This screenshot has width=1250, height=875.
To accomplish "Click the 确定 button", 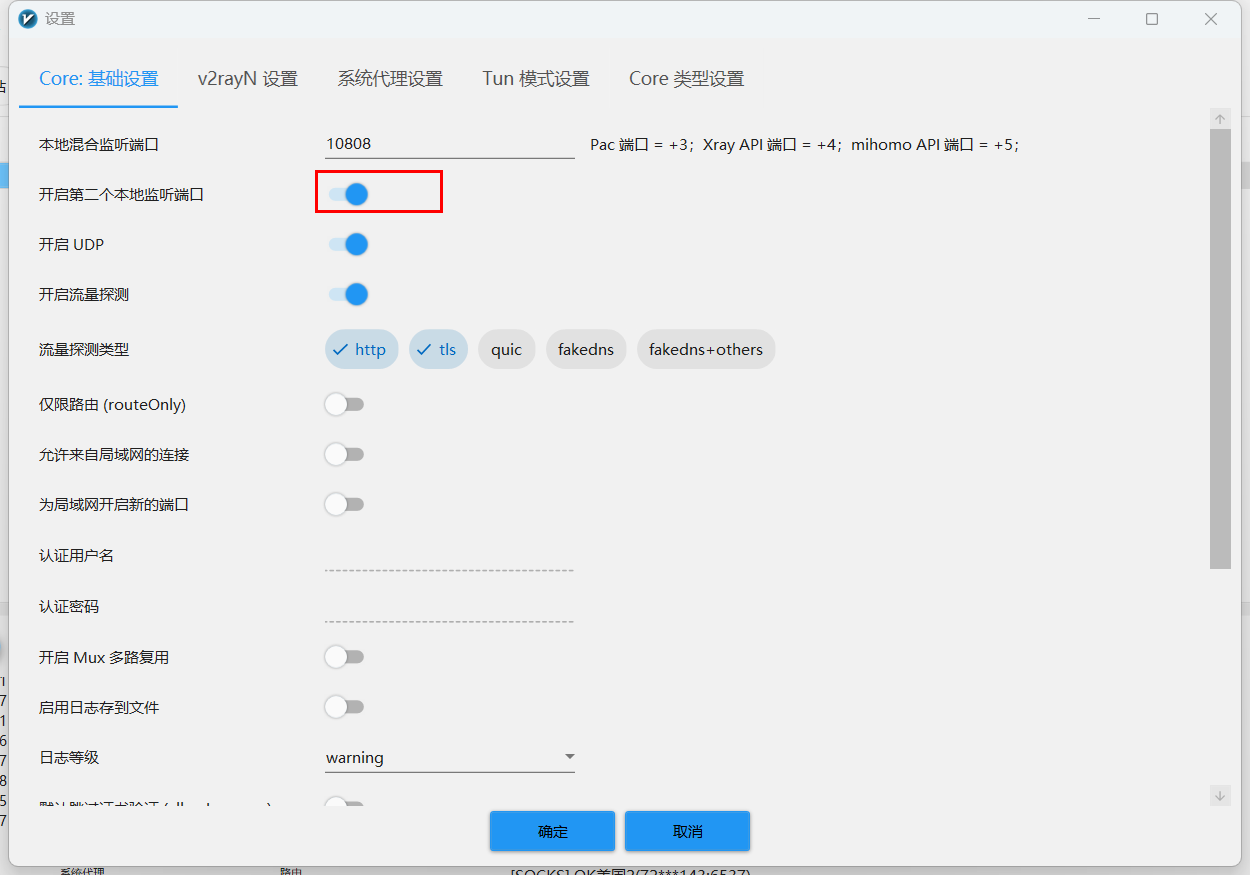I will (x=552, y=831).
